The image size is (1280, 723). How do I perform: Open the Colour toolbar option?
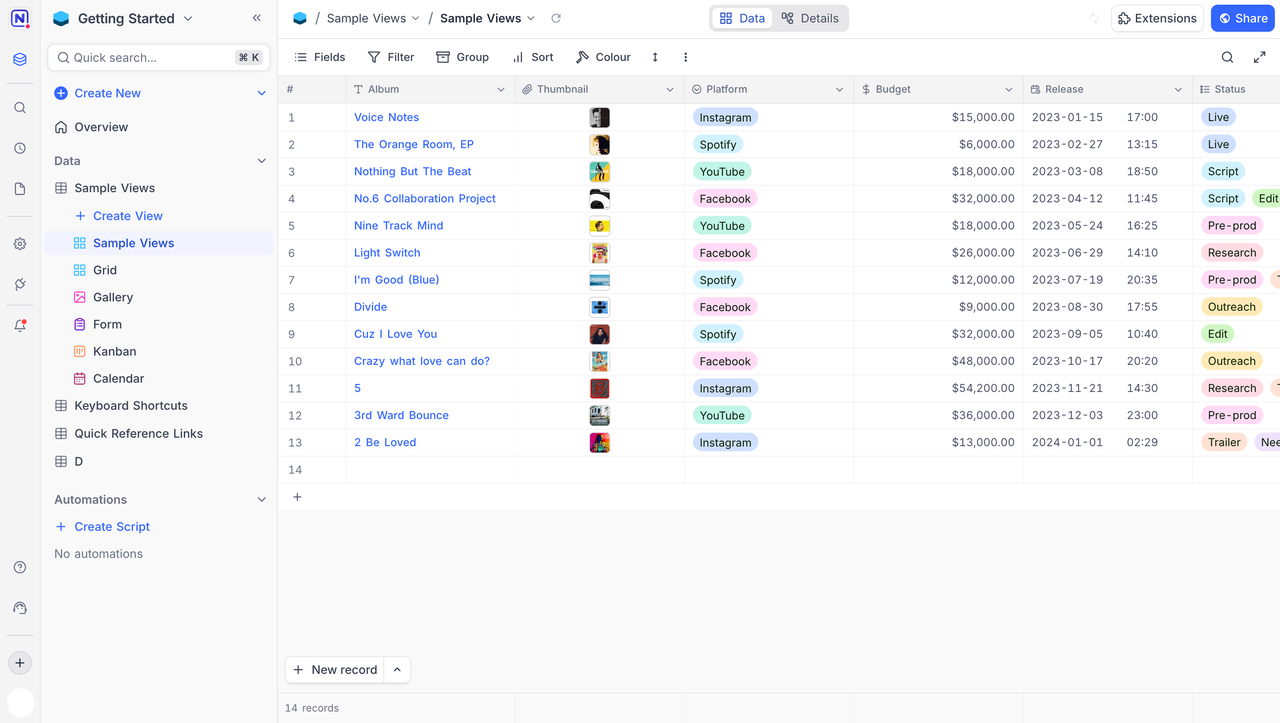click(x=603, y=57)
